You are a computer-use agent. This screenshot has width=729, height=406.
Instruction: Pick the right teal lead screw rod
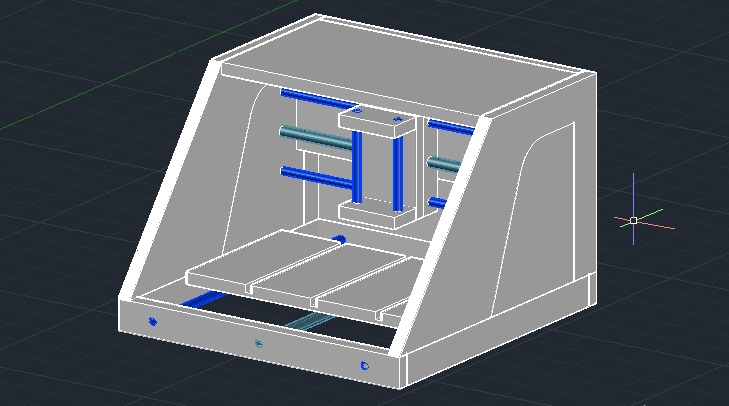coord(444,164)
